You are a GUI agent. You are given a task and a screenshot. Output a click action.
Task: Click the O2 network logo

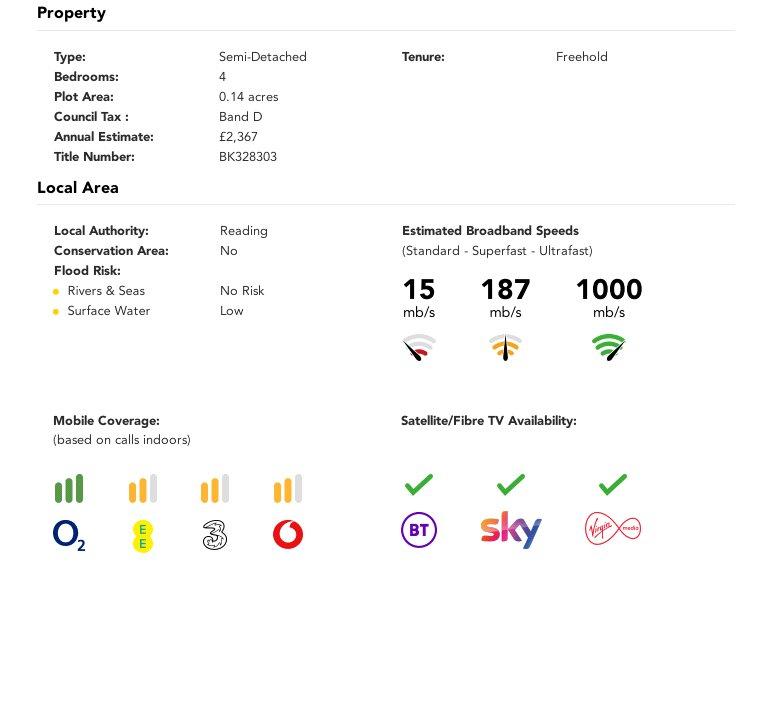point(69,536)
